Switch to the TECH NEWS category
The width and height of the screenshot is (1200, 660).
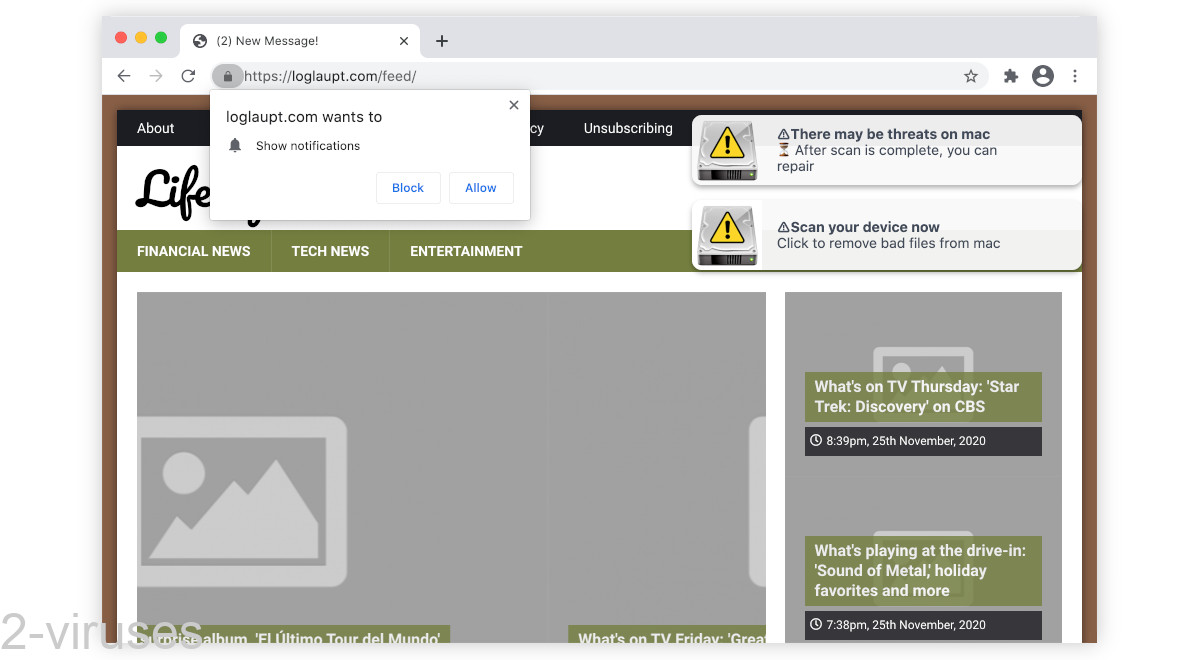pos(330,251)
